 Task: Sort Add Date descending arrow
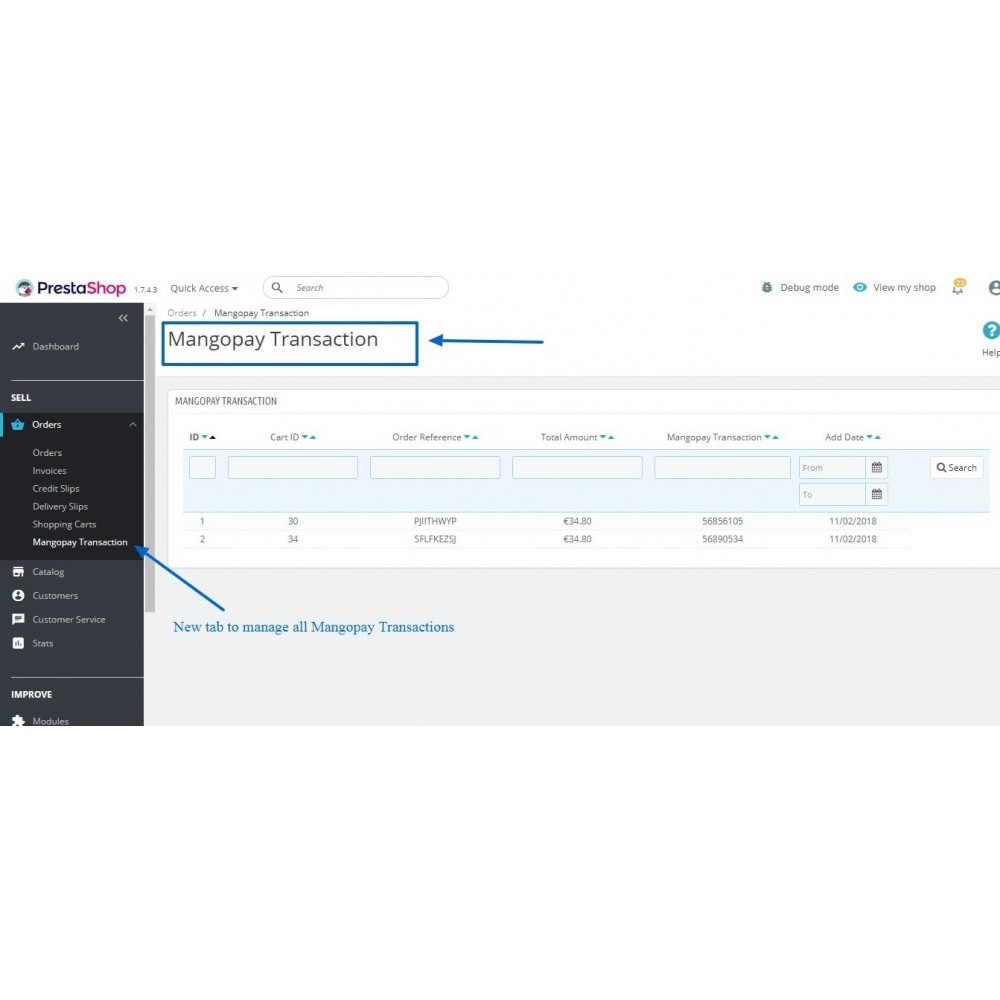(x=869, y=438)
